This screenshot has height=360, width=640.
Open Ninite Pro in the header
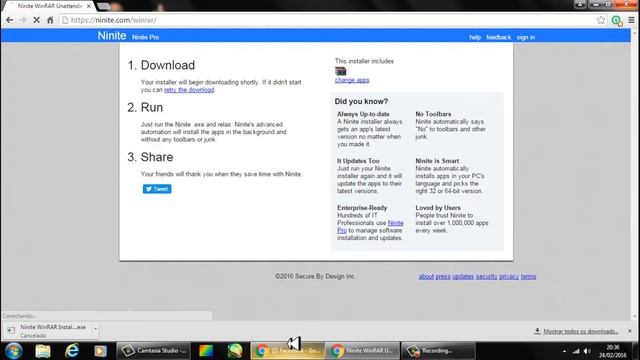click(145, 37)
